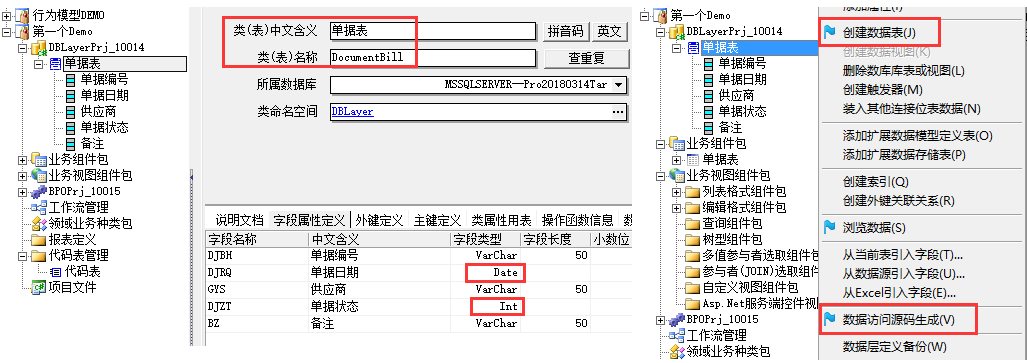The image size is (1027, 363).
Task: Choose 删除数据库表或视图(L) menu entry
Action: pos(903,70)
